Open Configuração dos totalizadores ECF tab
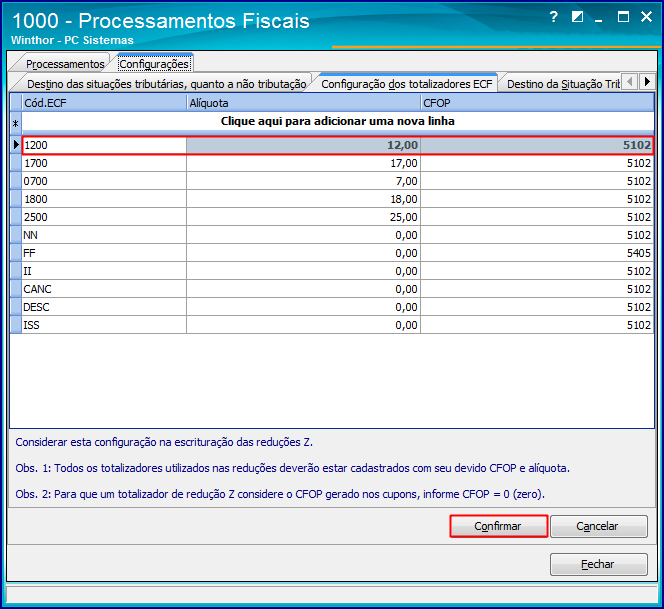664x609 pixels. [407, 84]
